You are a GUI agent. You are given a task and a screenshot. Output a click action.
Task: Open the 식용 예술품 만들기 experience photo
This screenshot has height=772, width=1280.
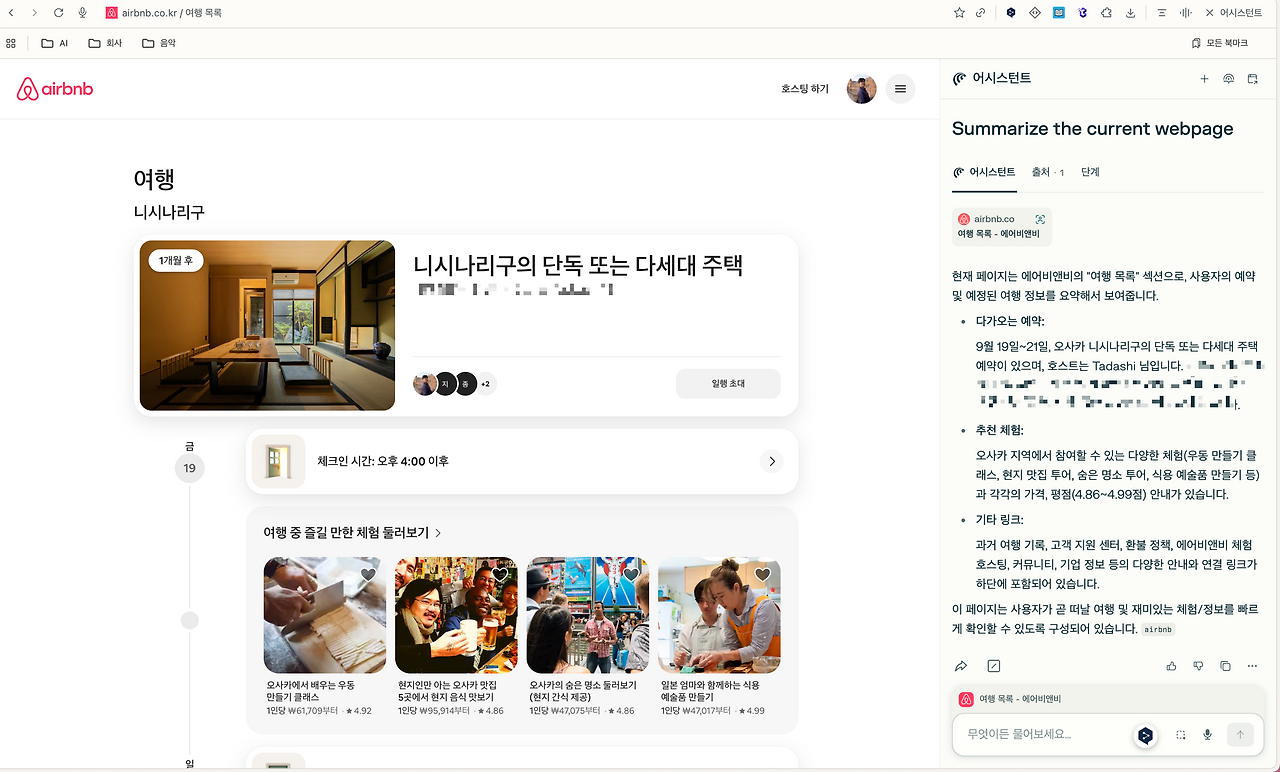(x=719, y=615)
